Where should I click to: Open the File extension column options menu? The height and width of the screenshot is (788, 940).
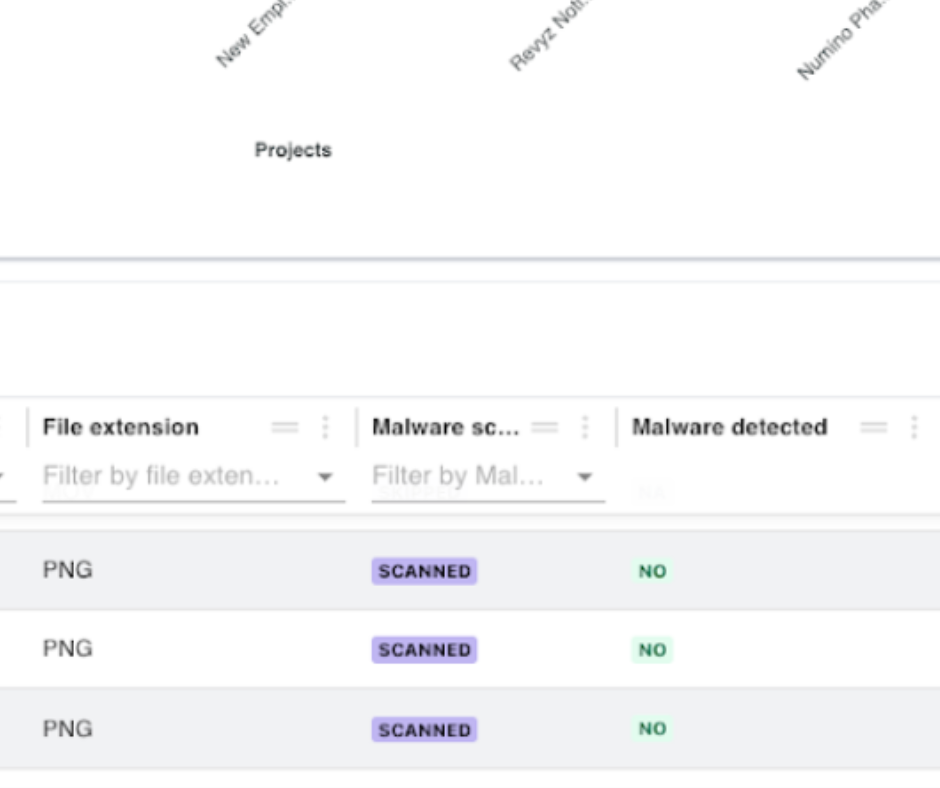[x=325, y=428]
